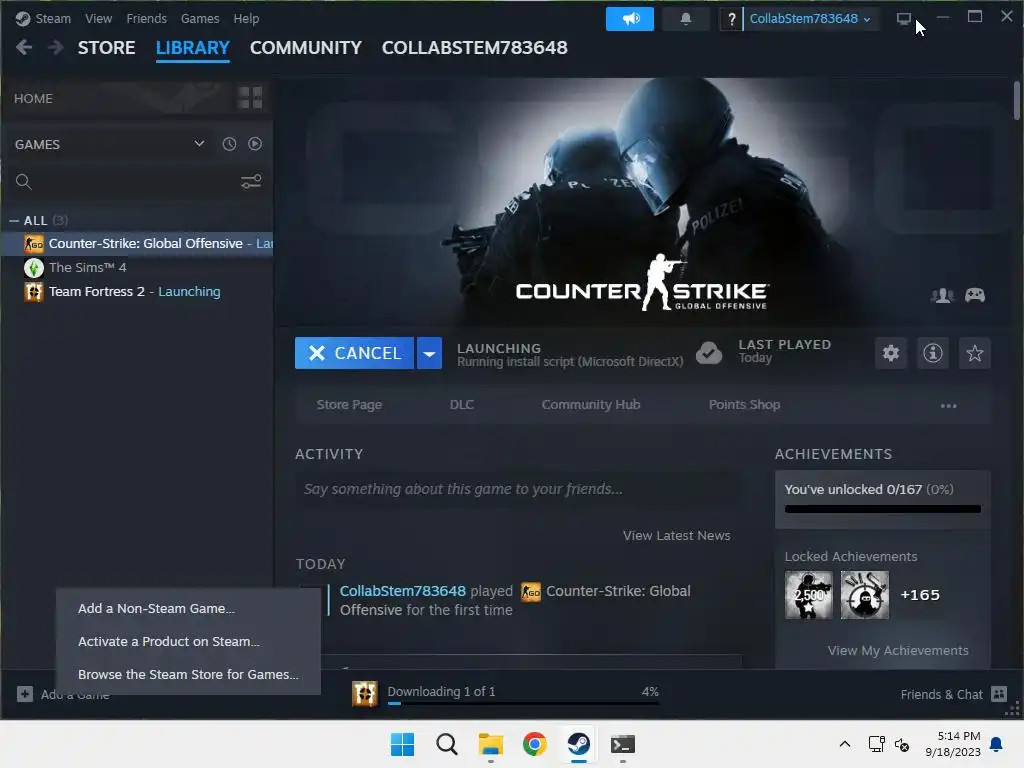The height and width of the screenshot is (768, 1024).
Task: Click View Latest News
Action: [677, 536]
